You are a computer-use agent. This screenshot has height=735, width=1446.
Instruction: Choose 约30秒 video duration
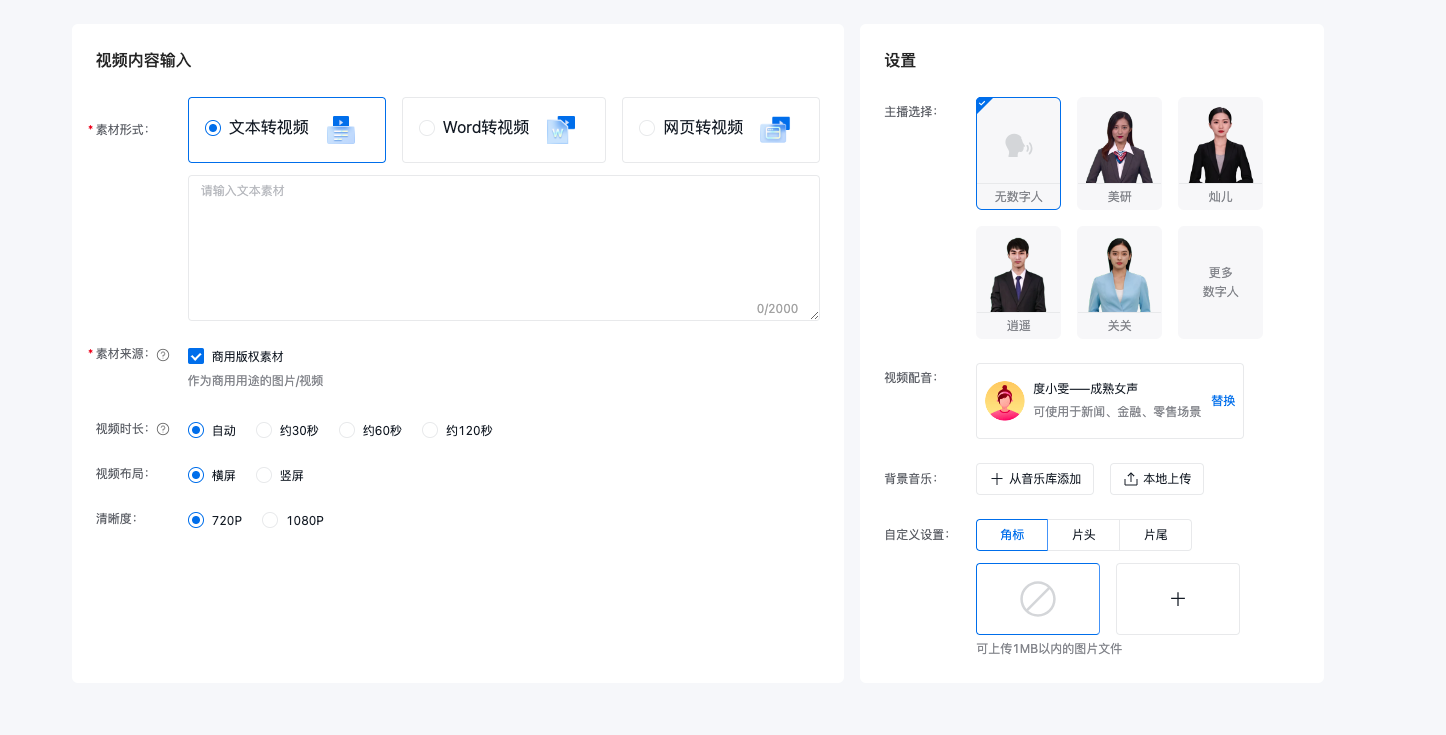[264, 430]
